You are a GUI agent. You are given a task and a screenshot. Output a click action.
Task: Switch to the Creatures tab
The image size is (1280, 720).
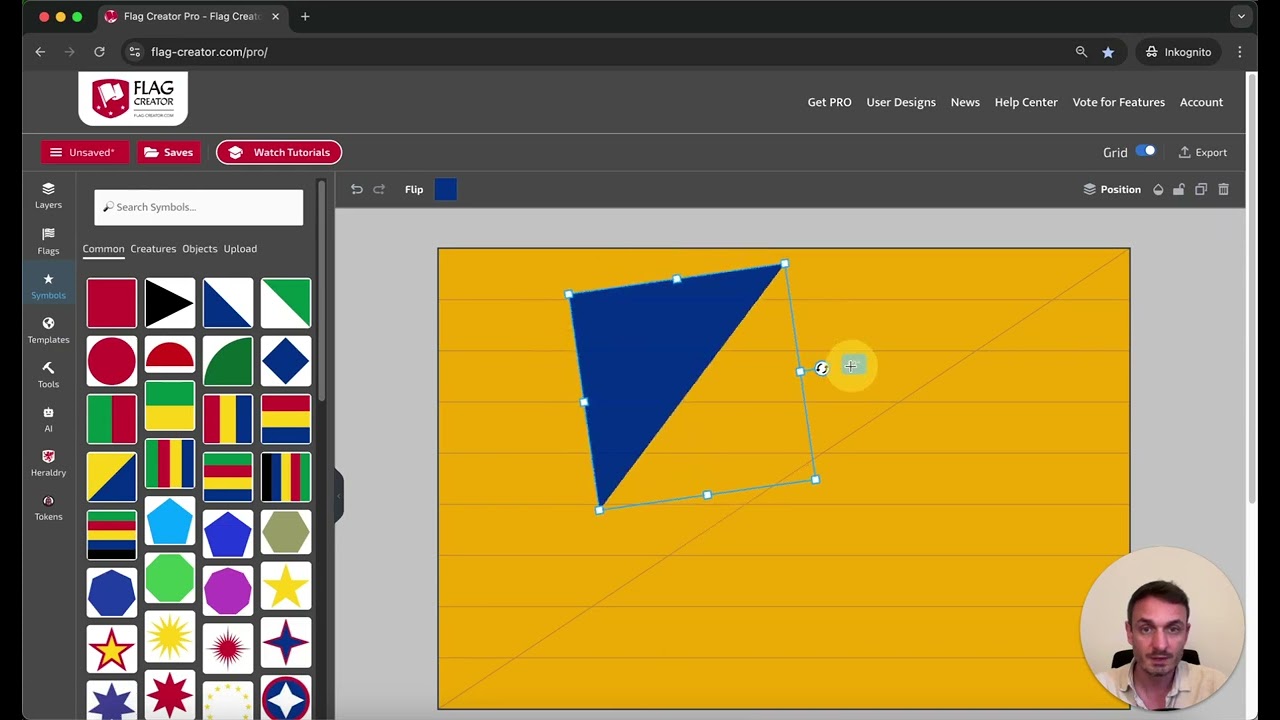coord(153,249)
